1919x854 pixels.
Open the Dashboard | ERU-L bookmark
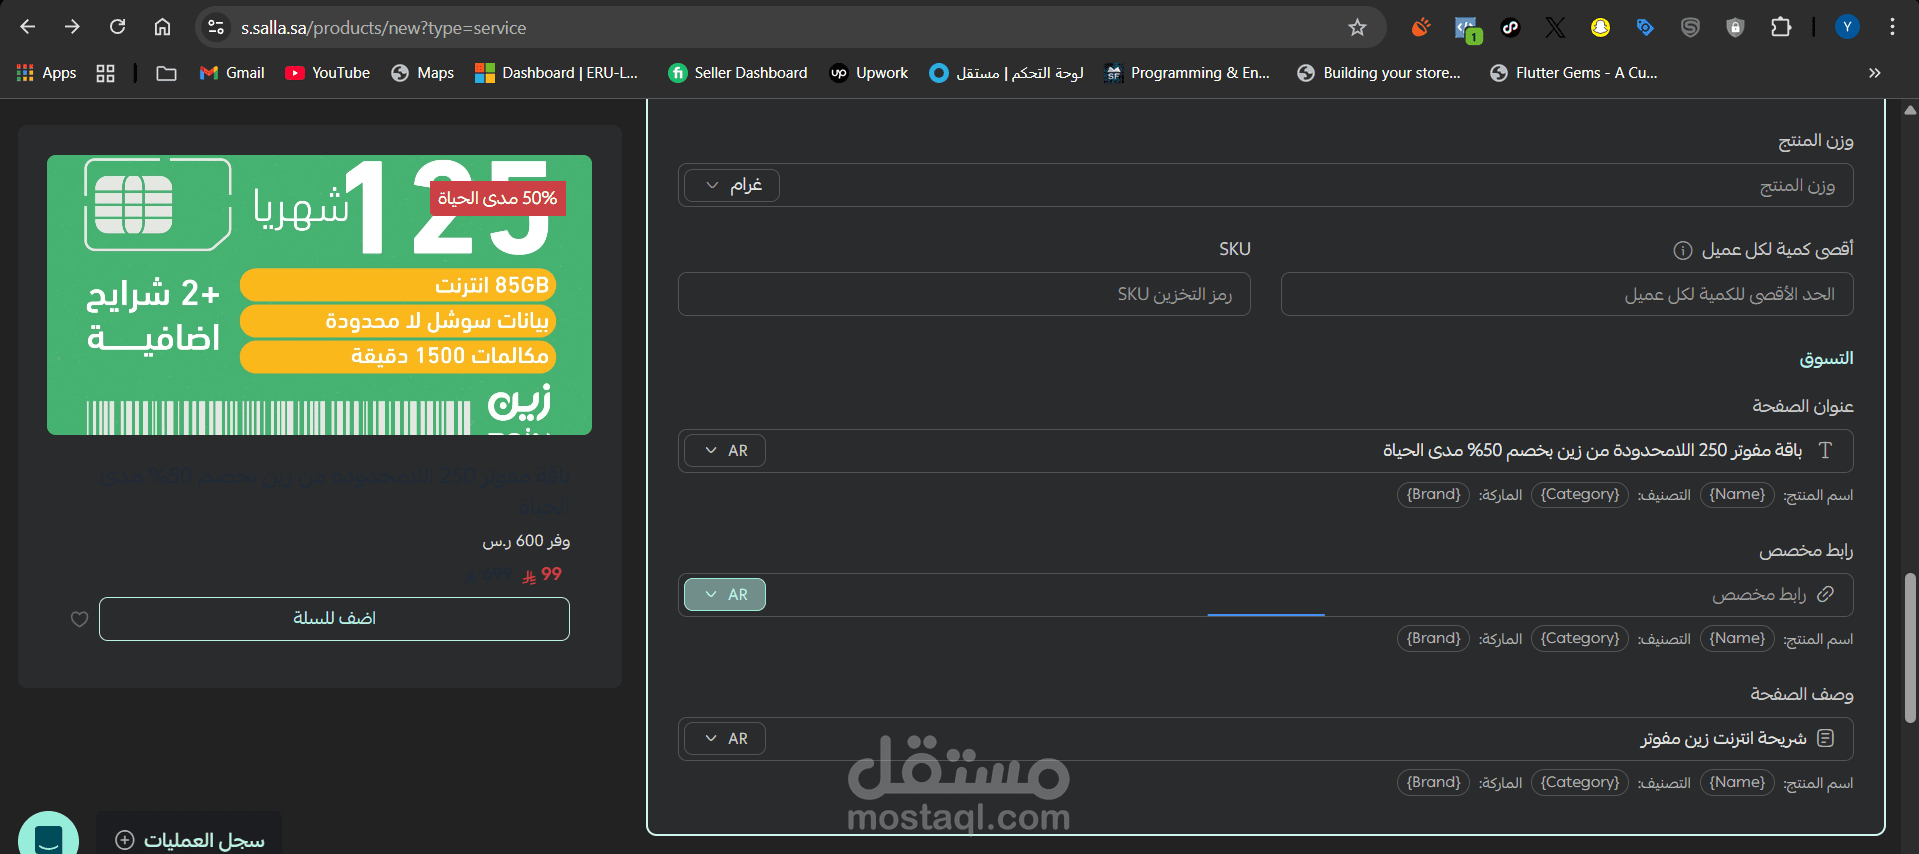[556, 73]
